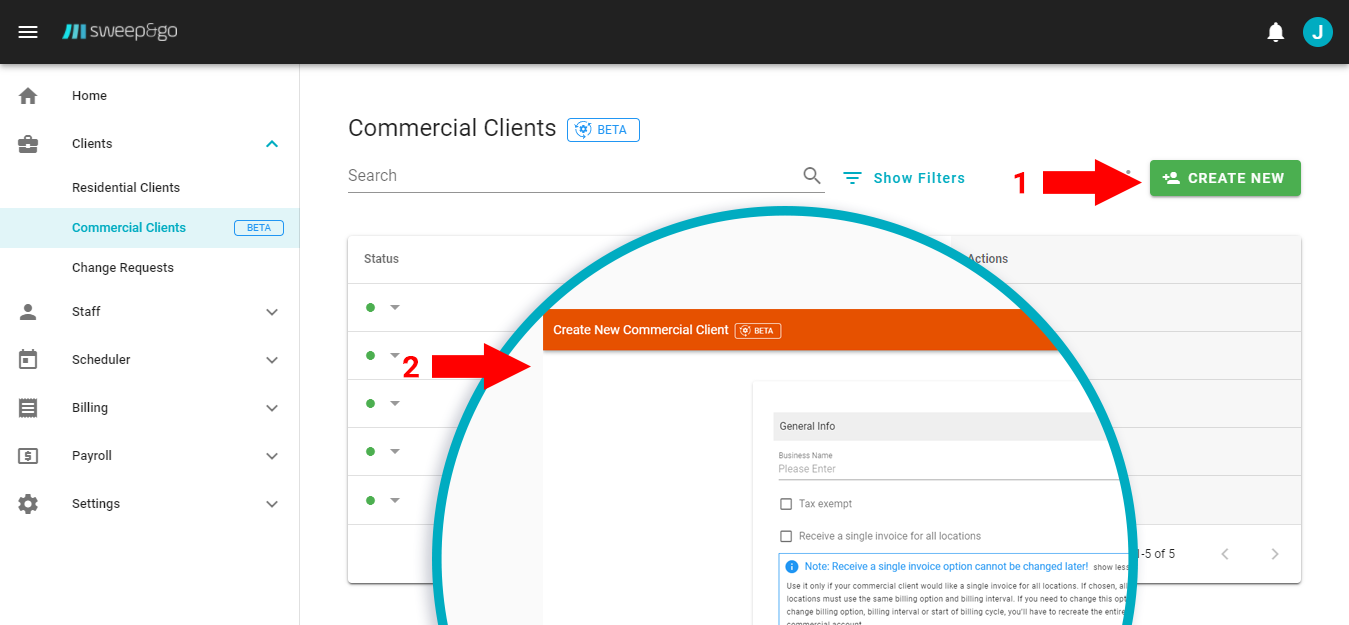This screenshot has height=625, width=1349.
Task: Click the search magnifier icon
Action: [812, 176]
